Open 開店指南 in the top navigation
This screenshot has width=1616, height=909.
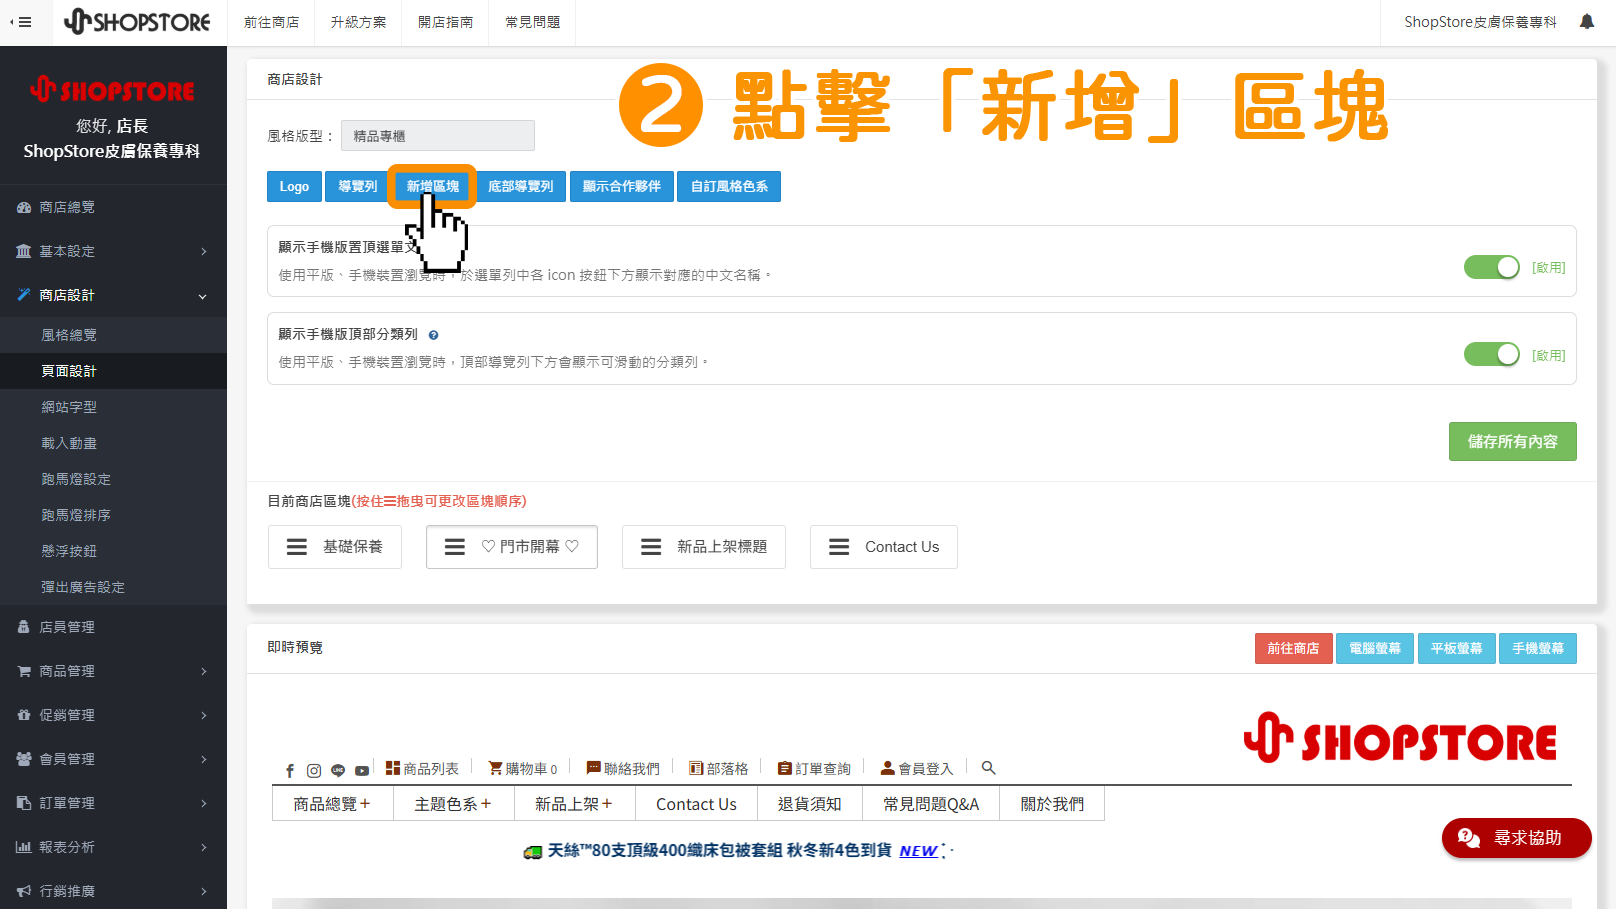pyautogui.click(x=445, y=22)
